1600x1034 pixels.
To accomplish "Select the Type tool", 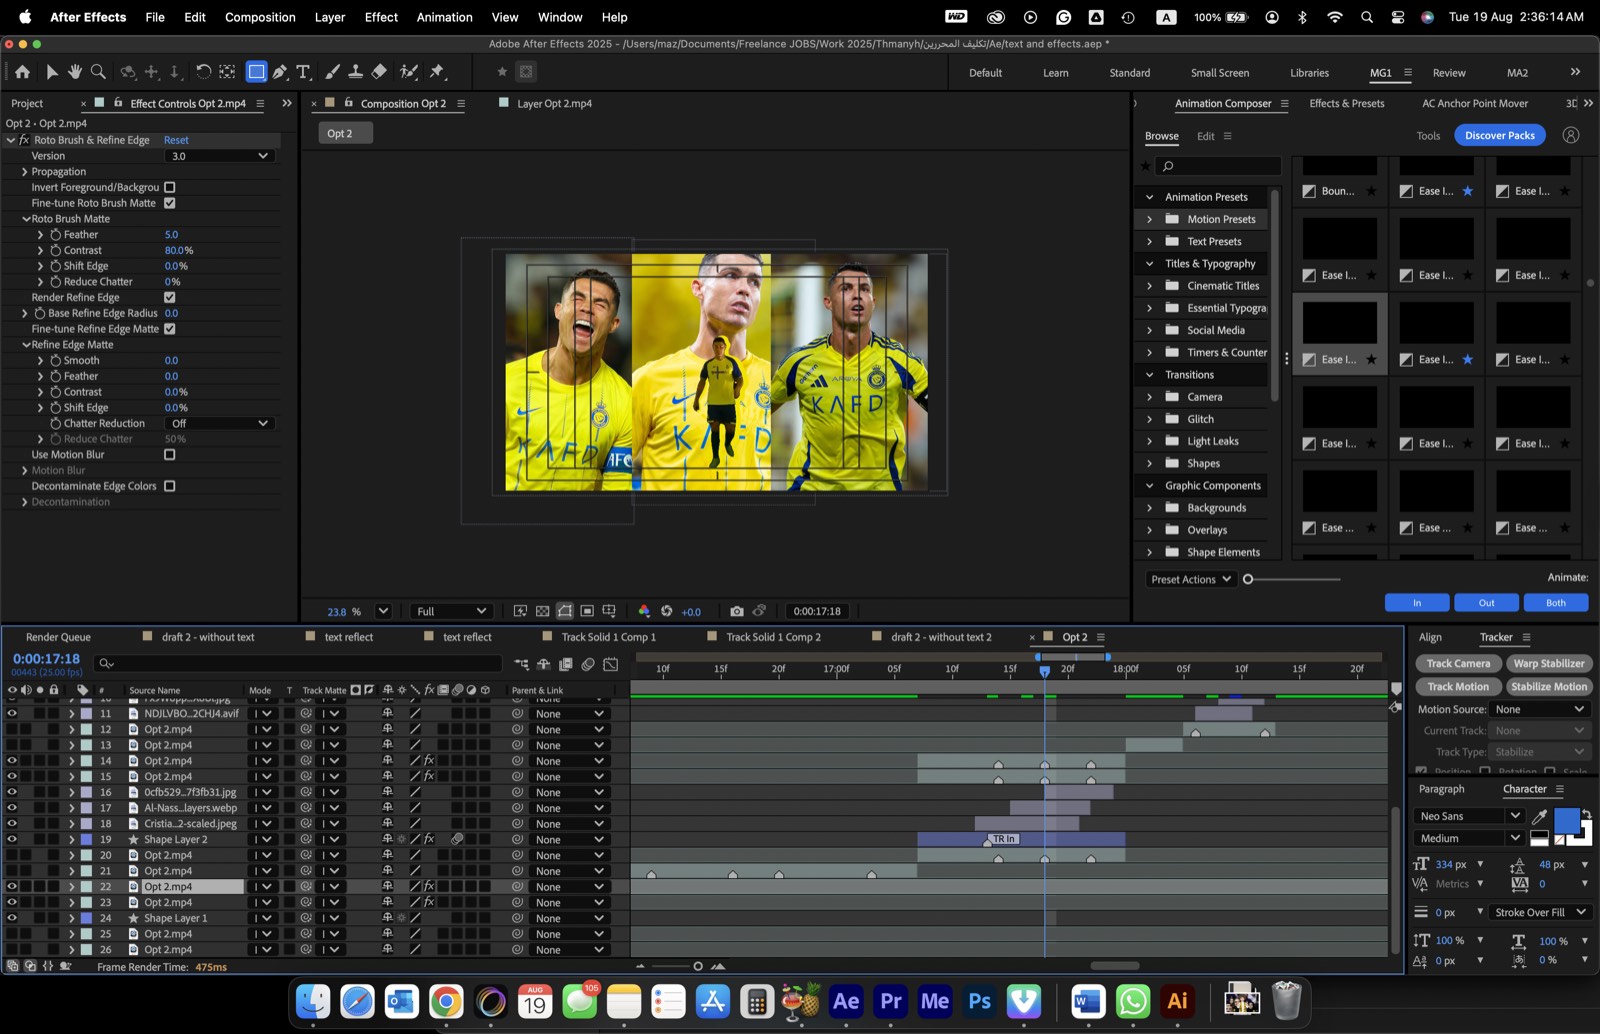I will tap(303, 72).
